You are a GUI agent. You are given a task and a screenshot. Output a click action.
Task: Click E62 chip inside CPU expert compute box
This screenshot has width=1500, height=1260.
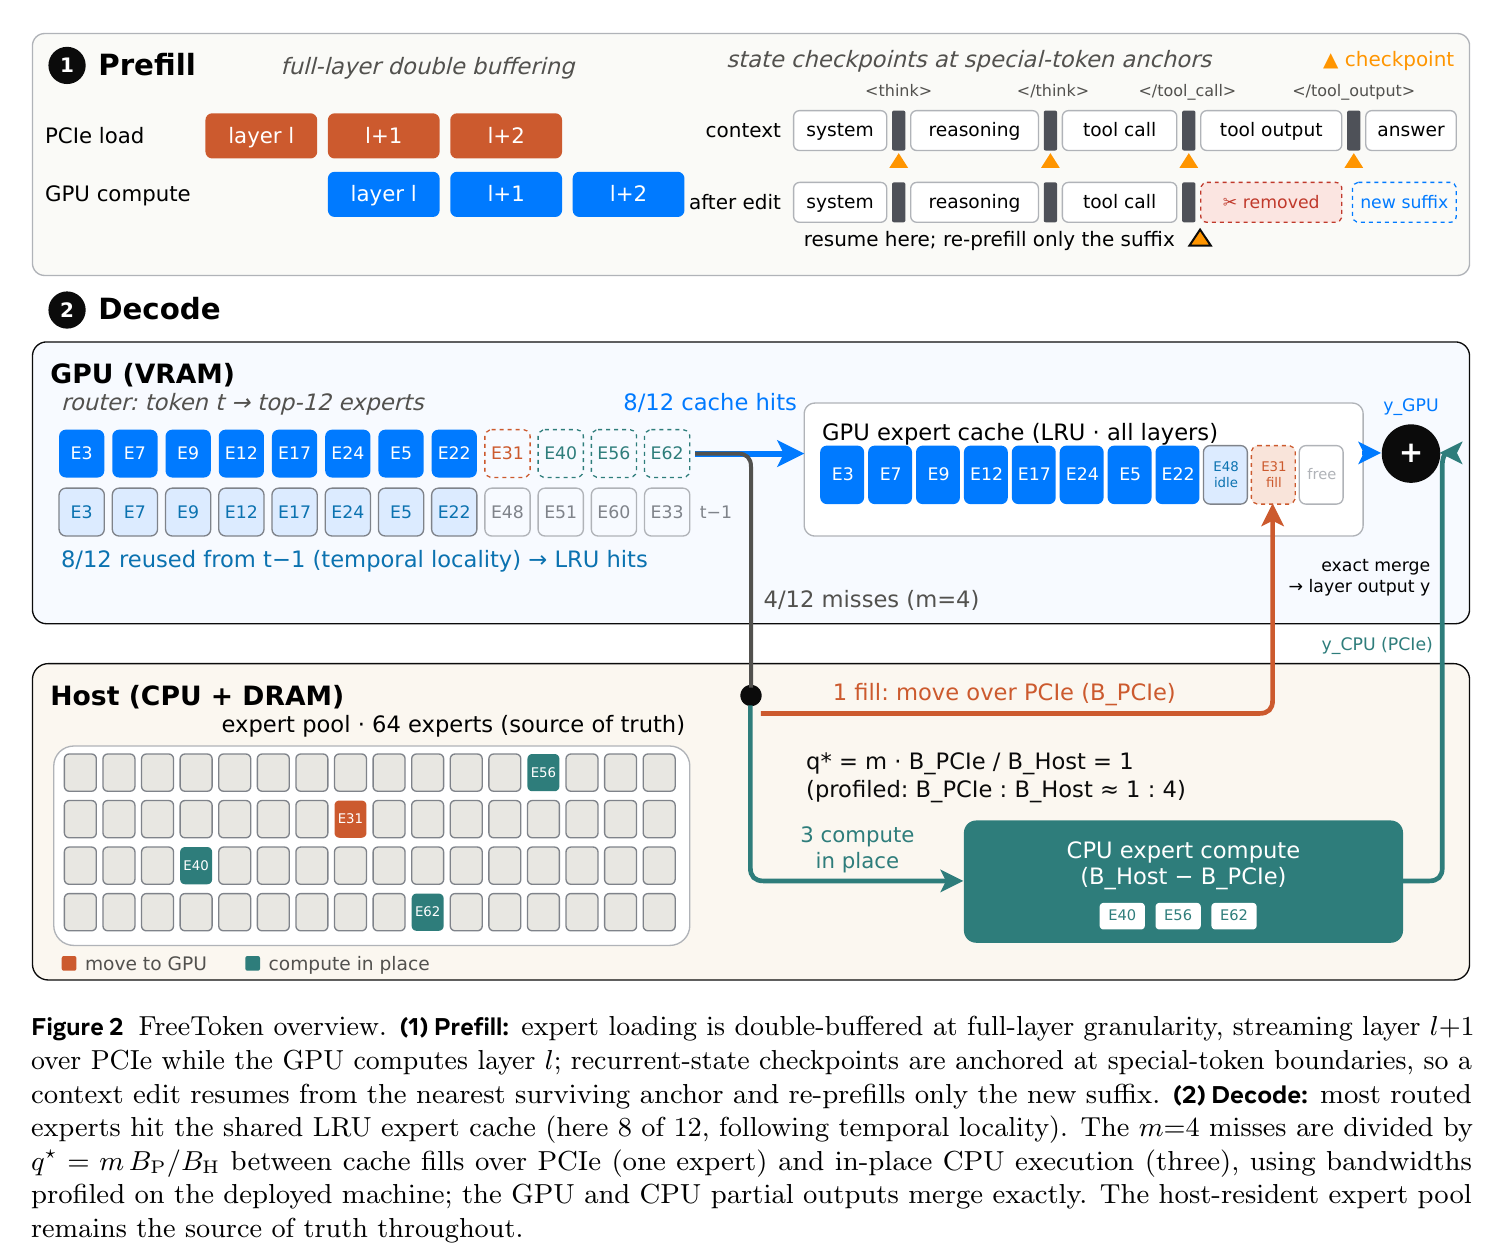click(1233, 915)
